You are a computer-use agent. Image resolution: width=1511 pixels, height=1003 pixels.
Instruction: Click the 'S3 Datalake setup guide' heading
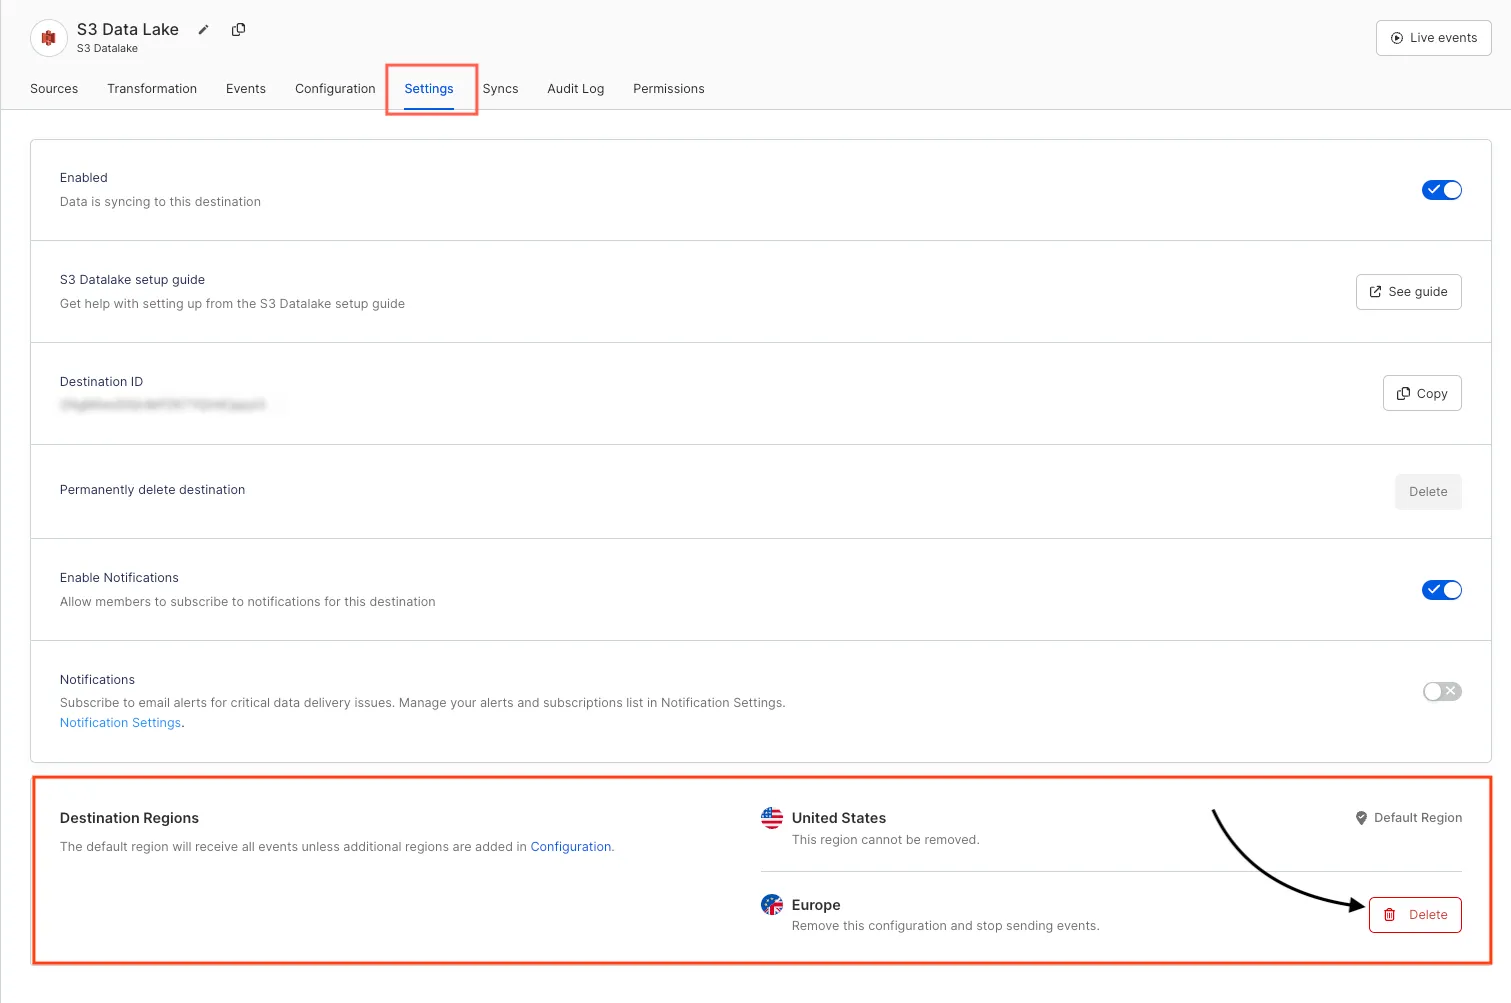coord(132,280)
